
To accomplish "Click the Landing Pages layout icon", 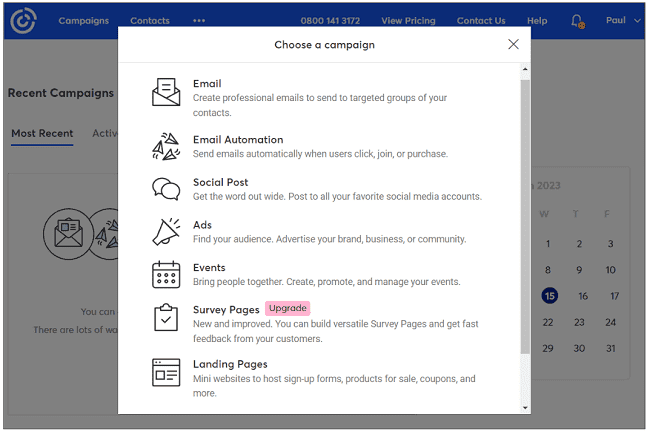I will (x=166, y=372).
